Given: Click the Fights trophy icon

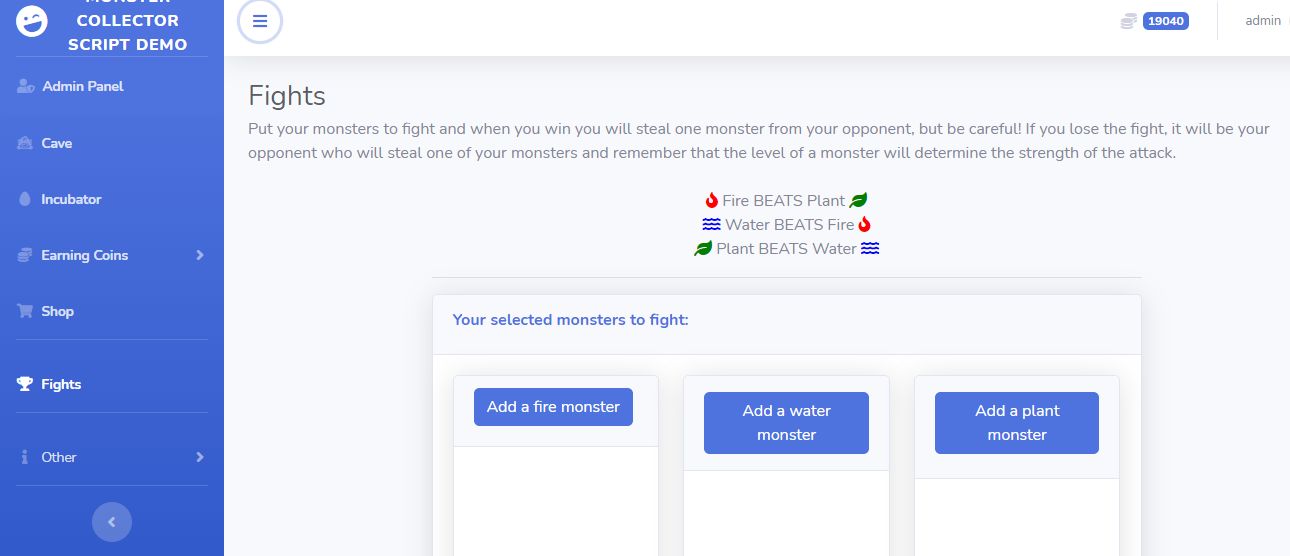Looking at the screenshot, I should pos(25,384).
